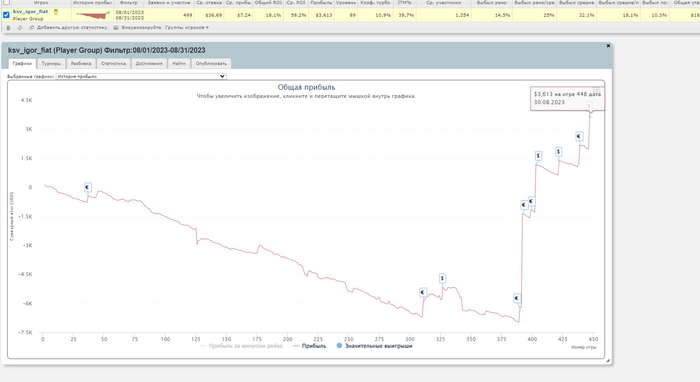The image size is (700, 382).
Task: Click the profit history thumbnail in the row
Action: pos(93,15)
